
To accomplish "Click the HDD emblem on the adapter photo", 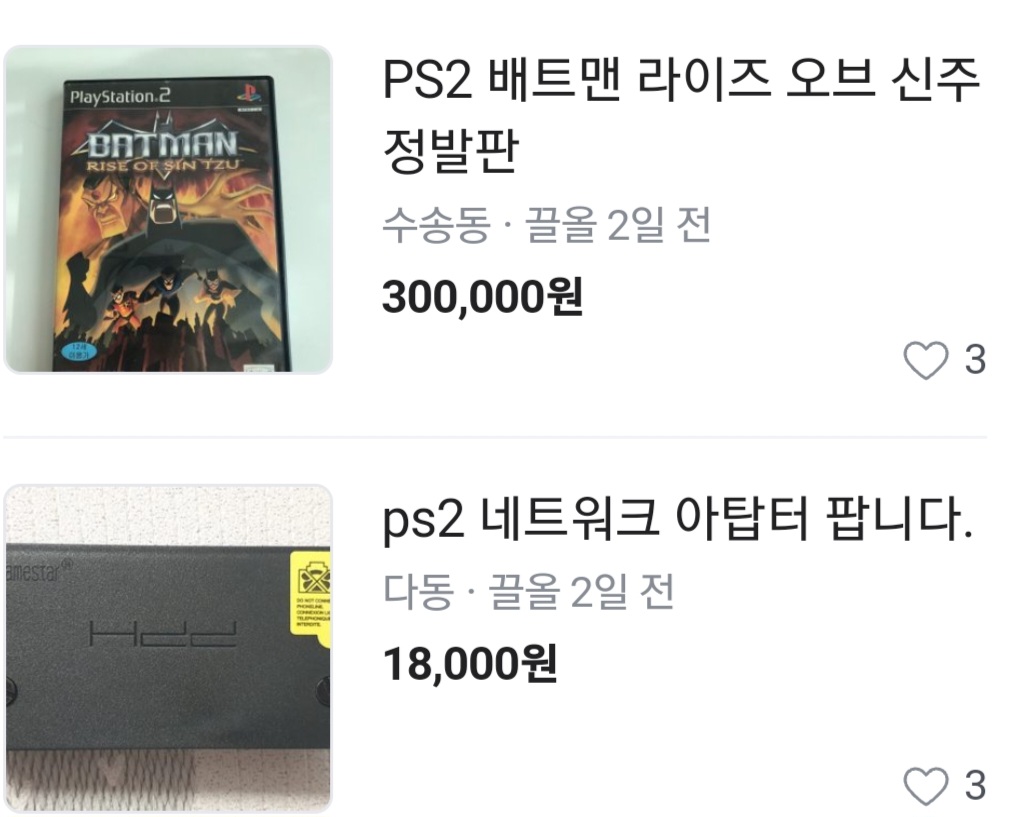I will click(162, 633).
